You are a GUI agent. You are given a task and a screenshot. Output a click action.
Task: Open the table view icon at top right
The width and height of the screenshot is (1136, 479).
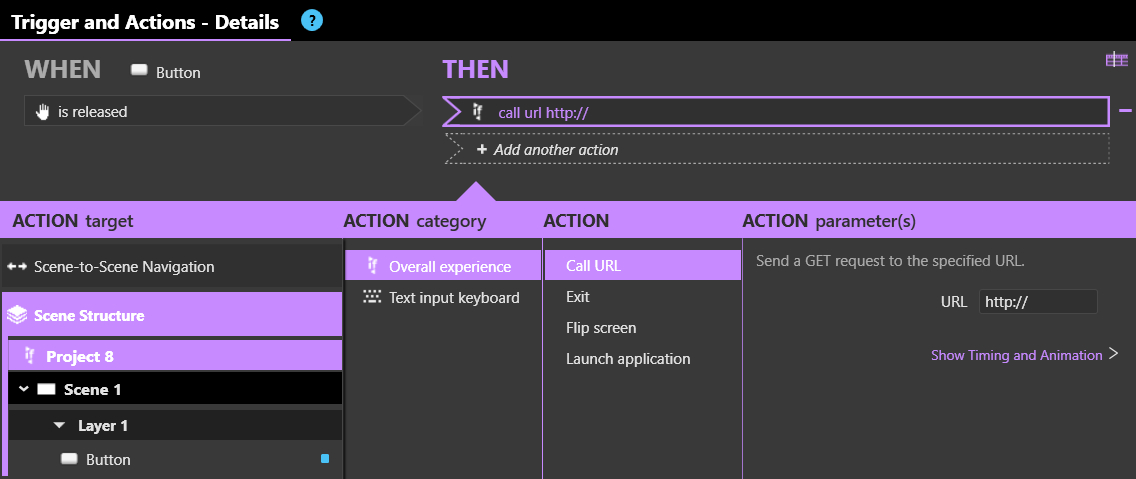click(x=1116, y=60)
